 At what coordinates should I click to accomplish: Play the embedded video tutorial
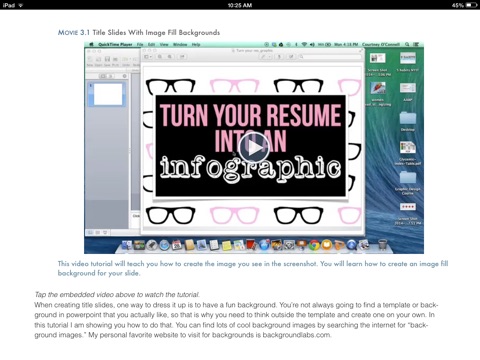254,148
